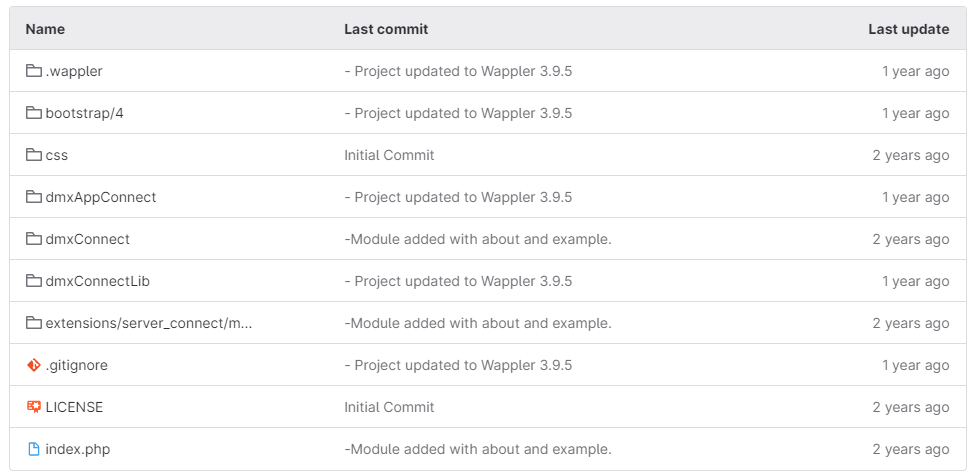Image resolution: width=971 pixels, height=475 pixels.
Task: Open the dmxConnect folder
Action: pos(87,239)
